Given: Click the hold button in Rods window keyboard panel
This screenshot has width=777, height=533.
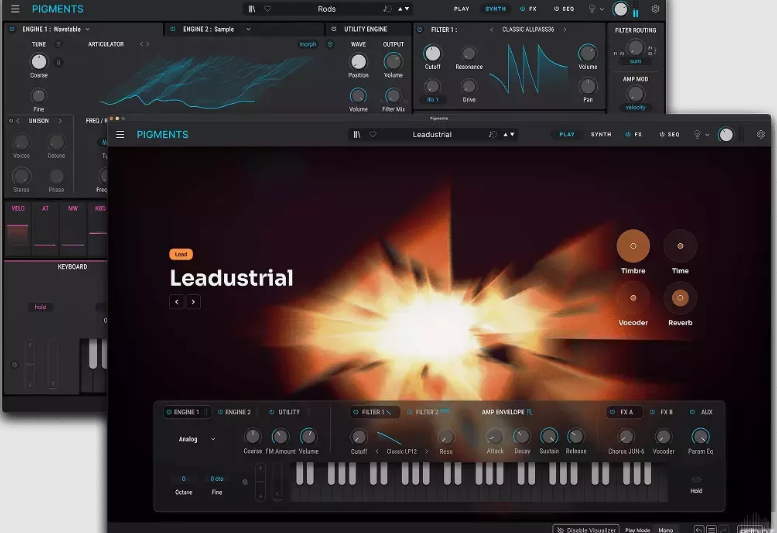Looking at the screenshot, I should [40, 307].
